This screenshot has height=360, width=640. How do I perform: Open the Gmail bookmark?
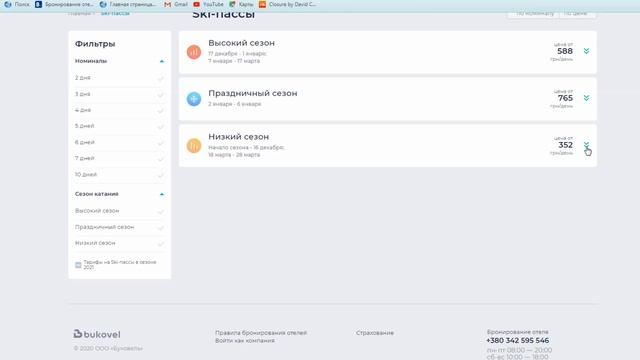176,4
